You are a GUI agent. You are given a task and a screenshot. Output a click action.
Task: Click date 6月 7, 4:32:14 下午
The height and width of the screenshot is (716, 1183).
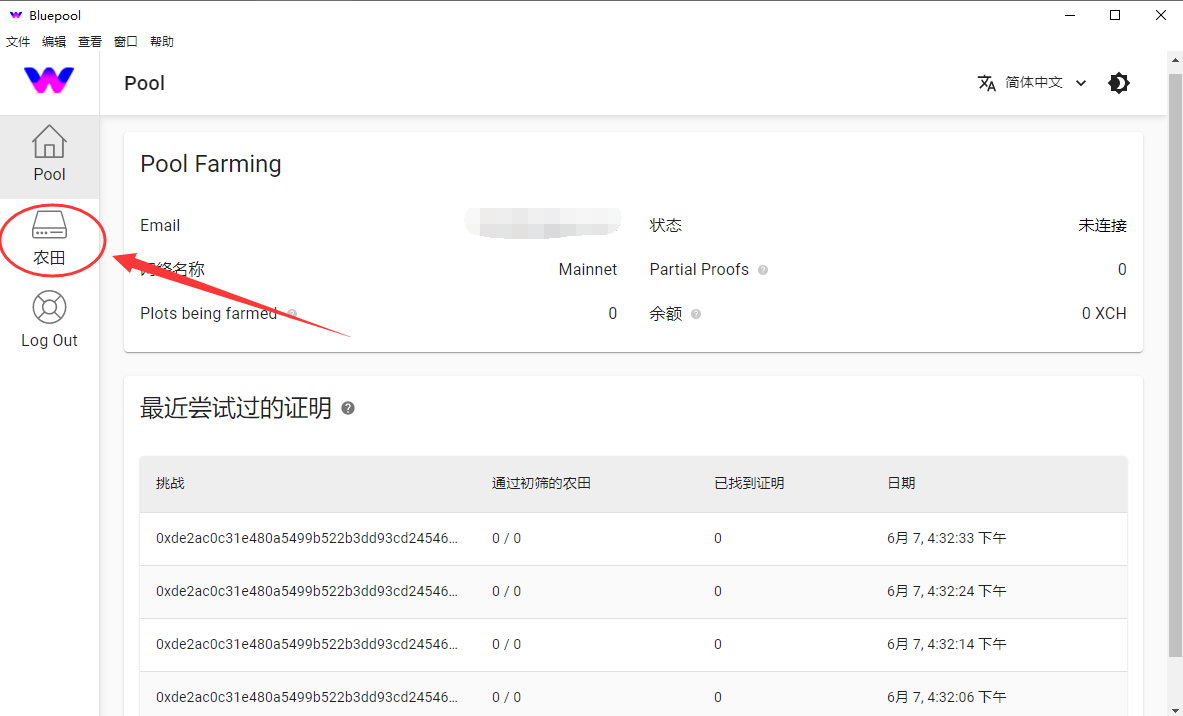pyautogui.click(x=946, y=644)
